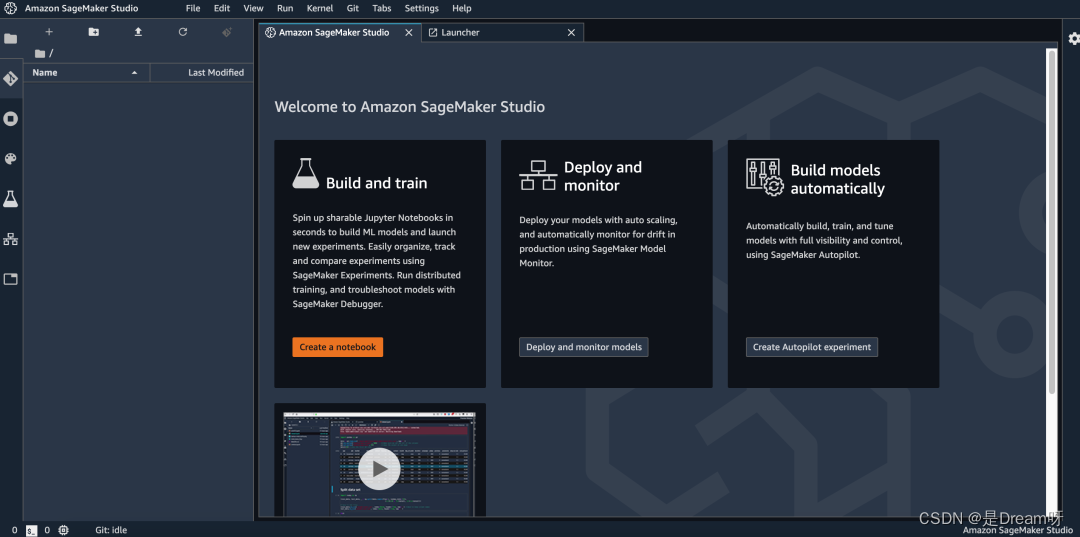Click the Create a notebook button
The image size is (1080, 537).
(x=338, y=347)
